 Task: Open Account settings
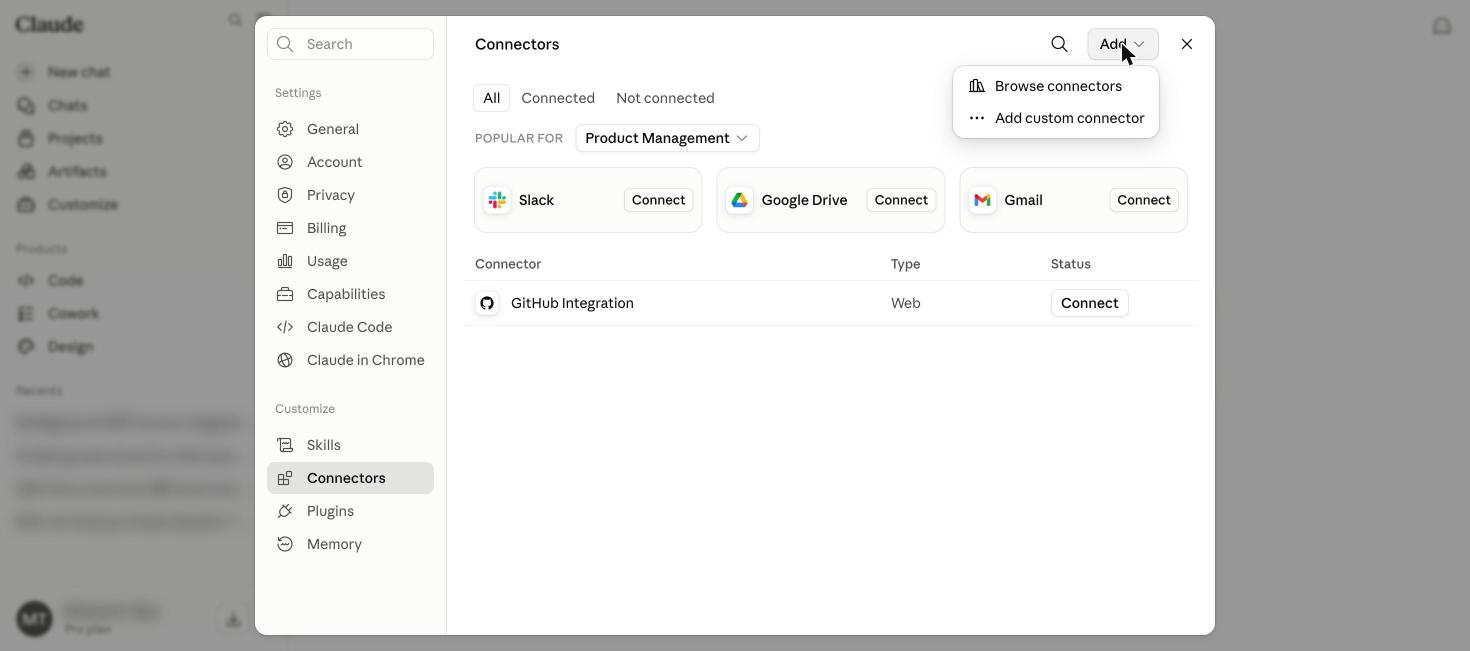(350, 162)
